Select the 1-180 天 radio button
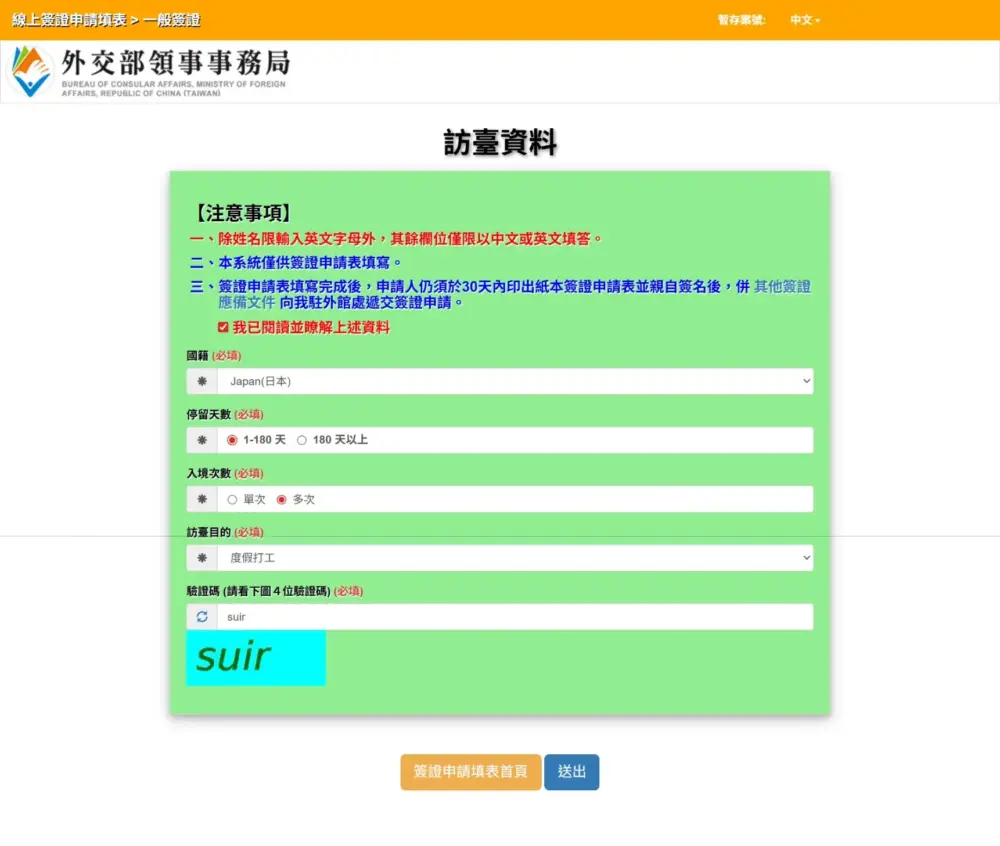Image resolution: width=1000 pixels, height=846 pixels. click(x=232, y=440)
